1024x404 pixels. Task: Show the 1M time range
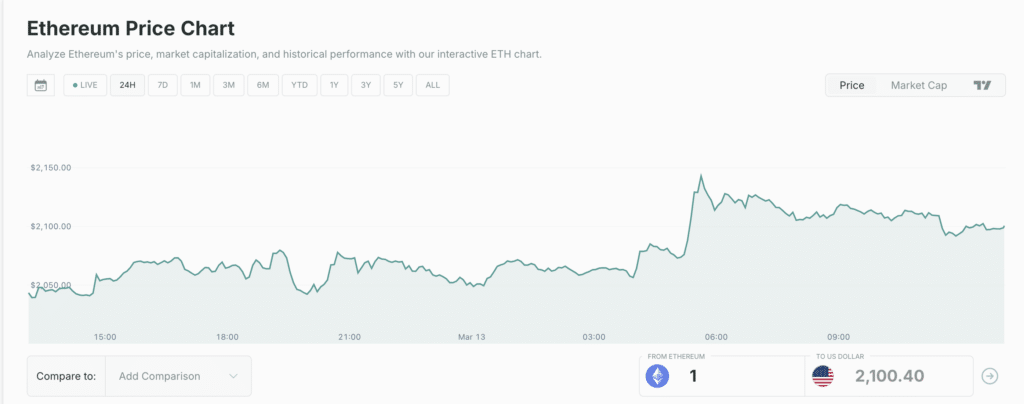click(195, 85)
